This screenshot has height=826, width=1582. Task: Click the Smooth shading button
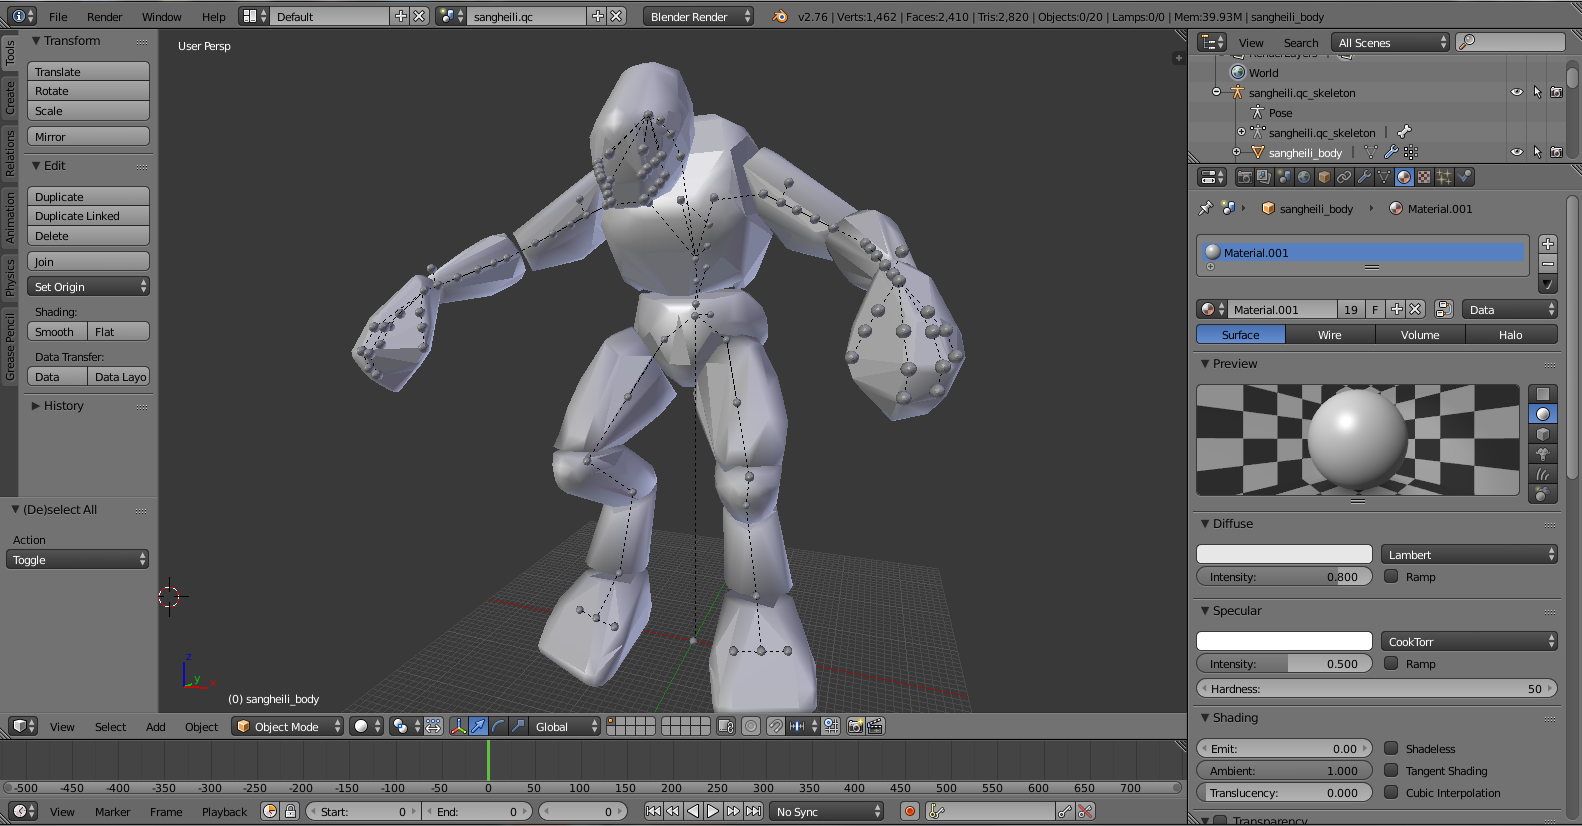[x=56, y=332]
